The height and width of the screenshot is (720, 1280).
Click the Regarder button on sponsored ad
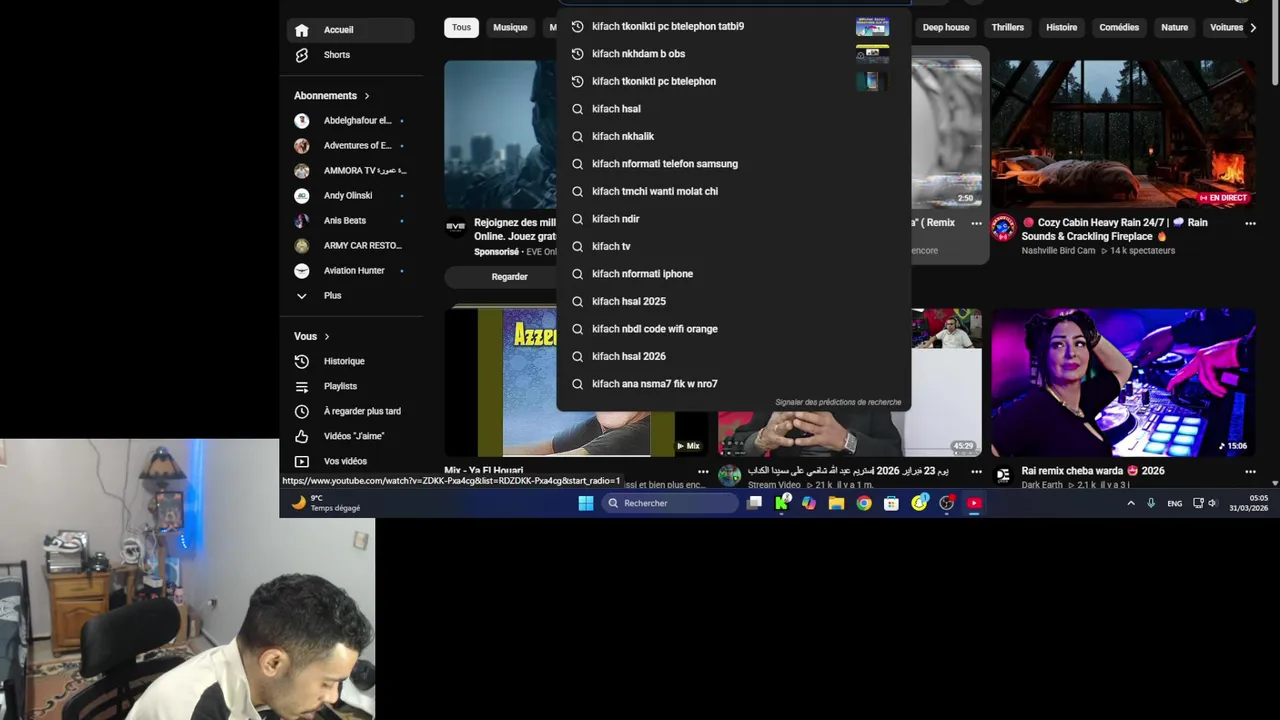click(x=509, y=277)
